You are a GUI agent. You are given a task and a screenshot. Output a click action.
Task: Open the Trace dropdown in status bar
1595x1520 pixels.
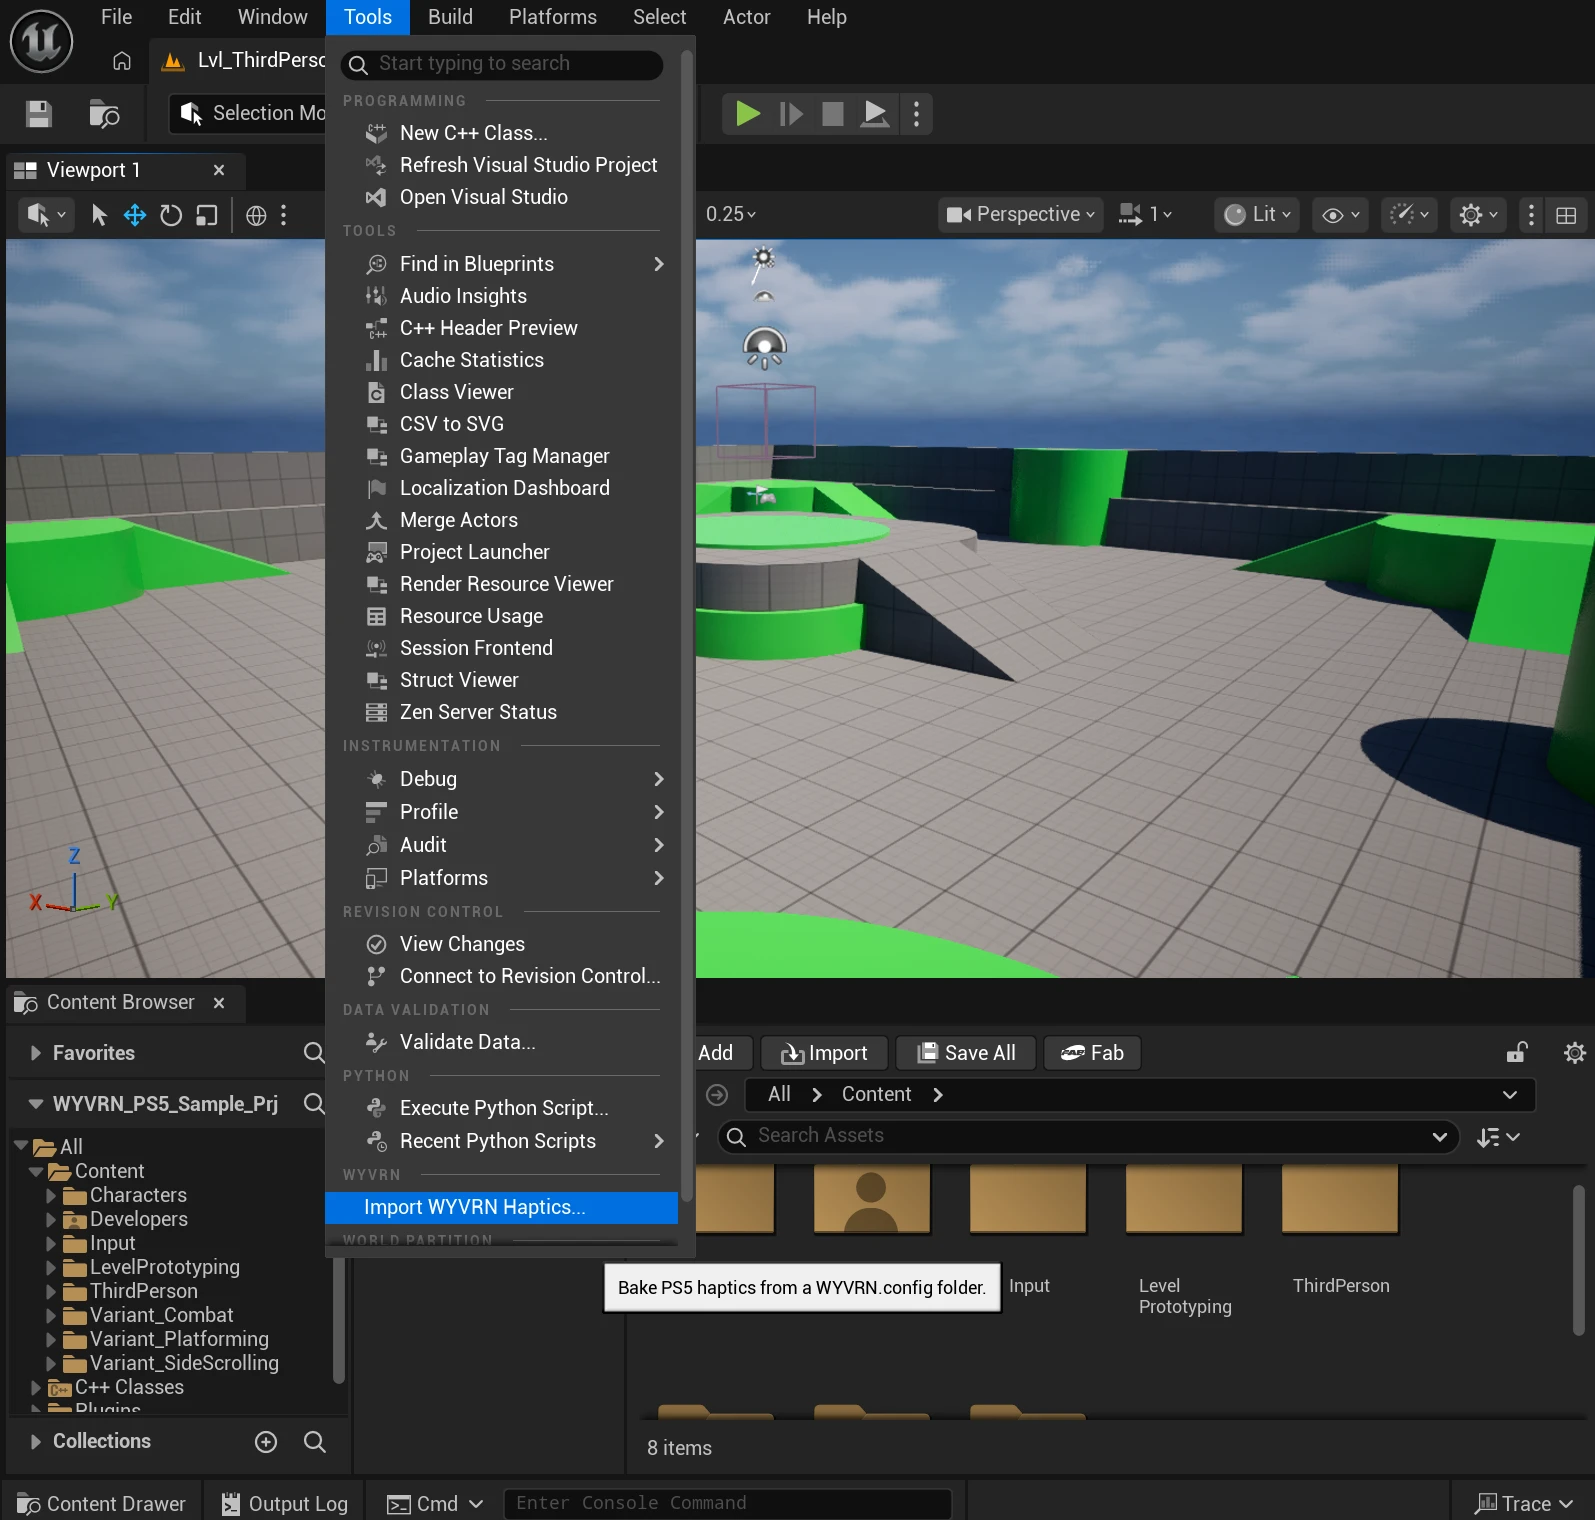pos(1524,1504)
